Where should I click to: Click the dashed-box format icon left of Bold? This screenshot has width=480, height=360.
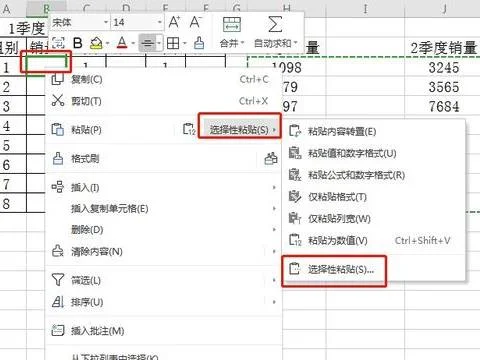[59, 43]
